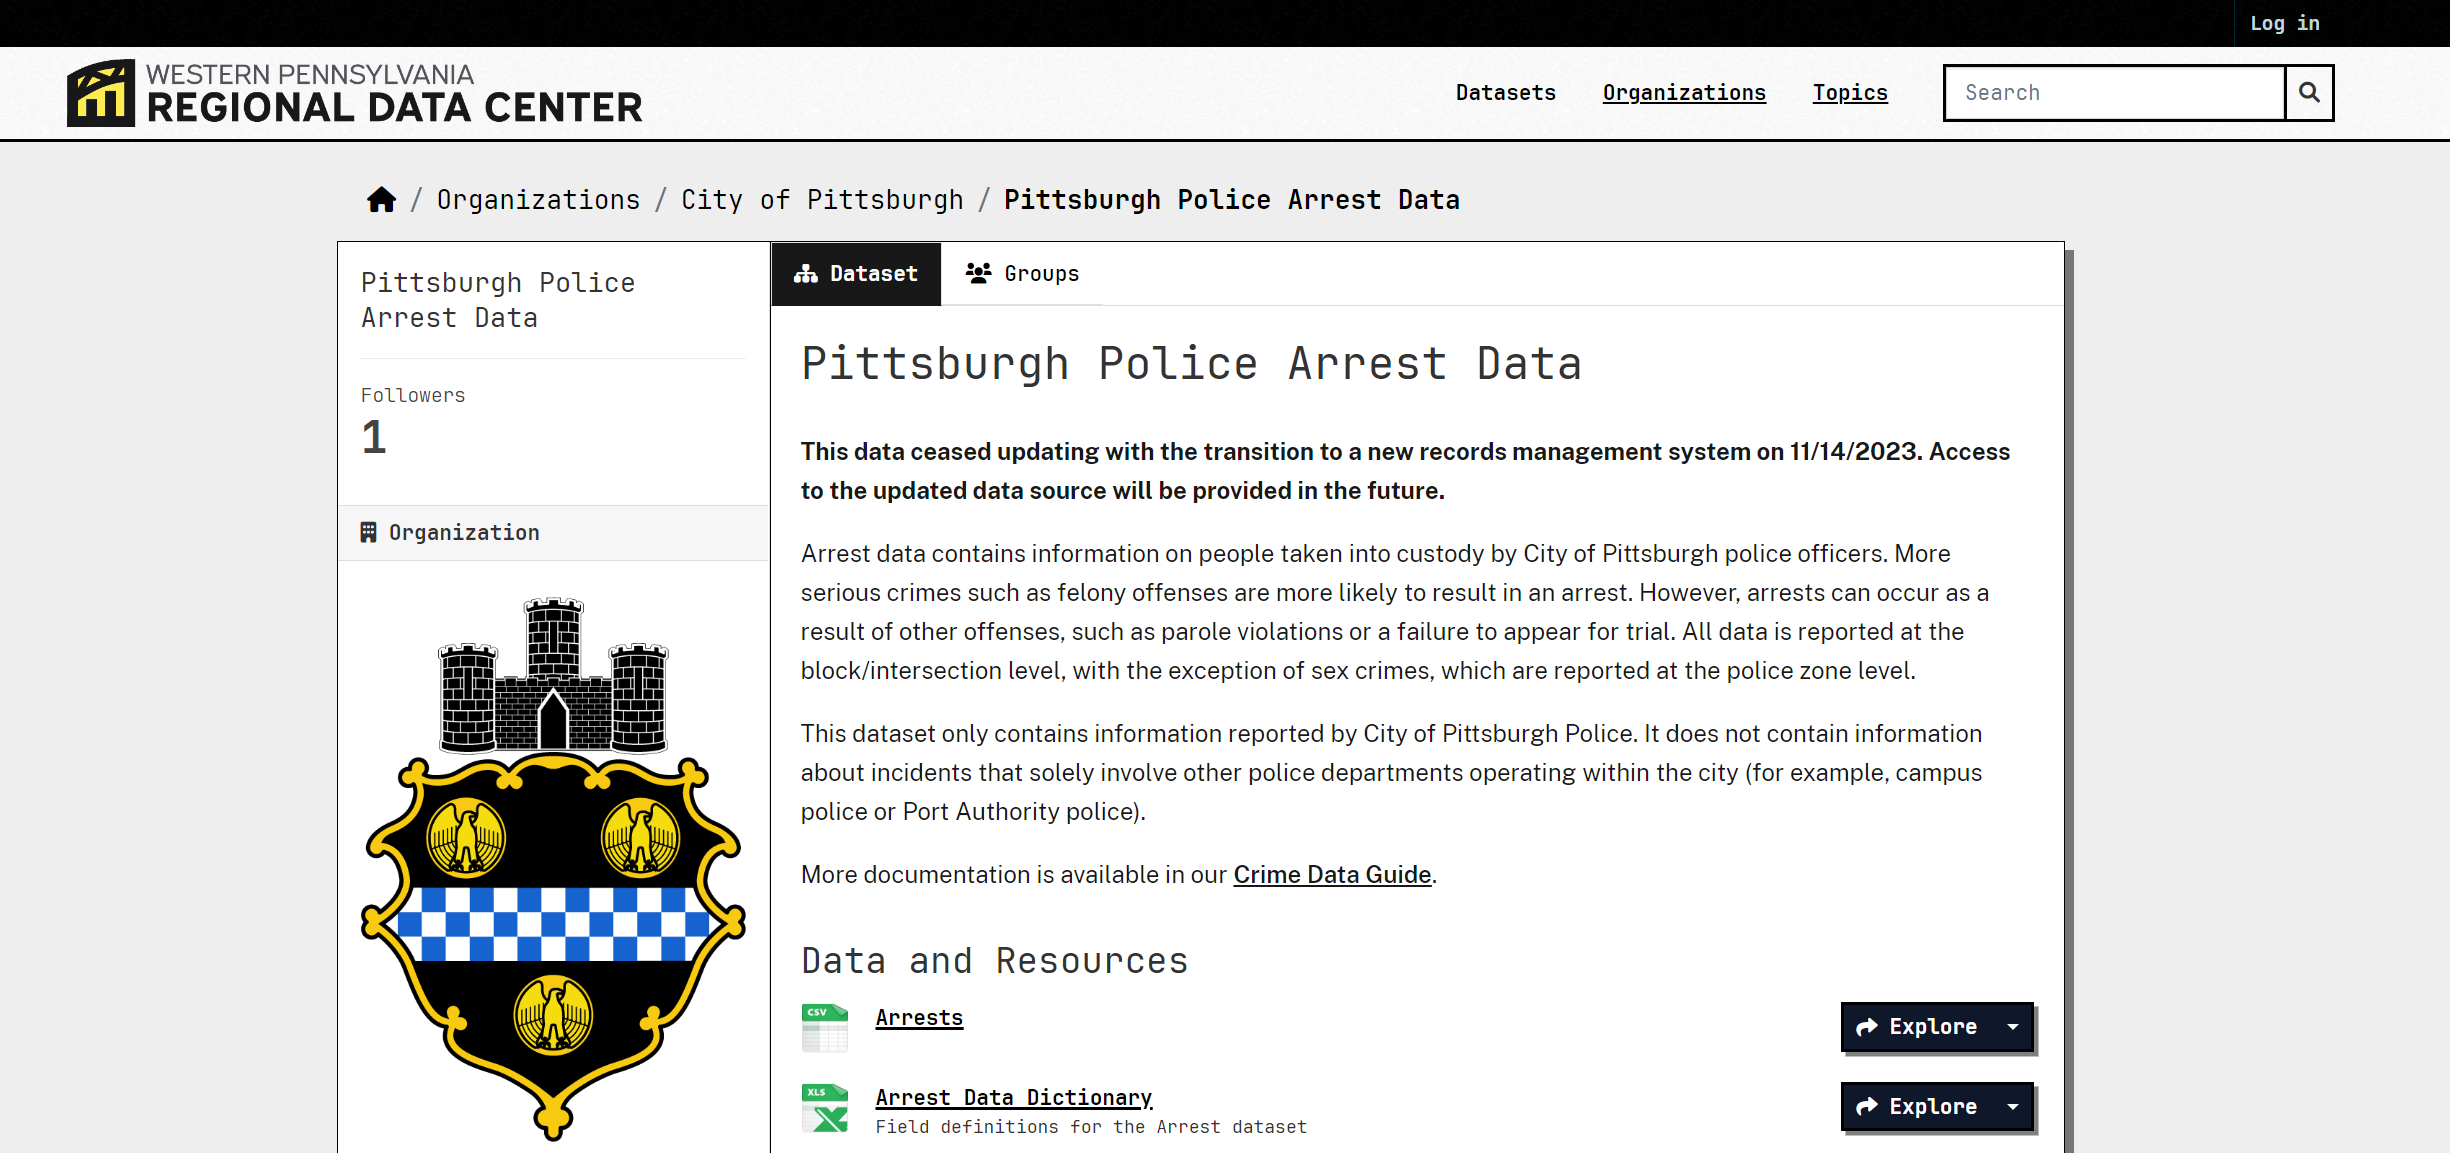Click the WPRDC logo icon

click(101, 93)
